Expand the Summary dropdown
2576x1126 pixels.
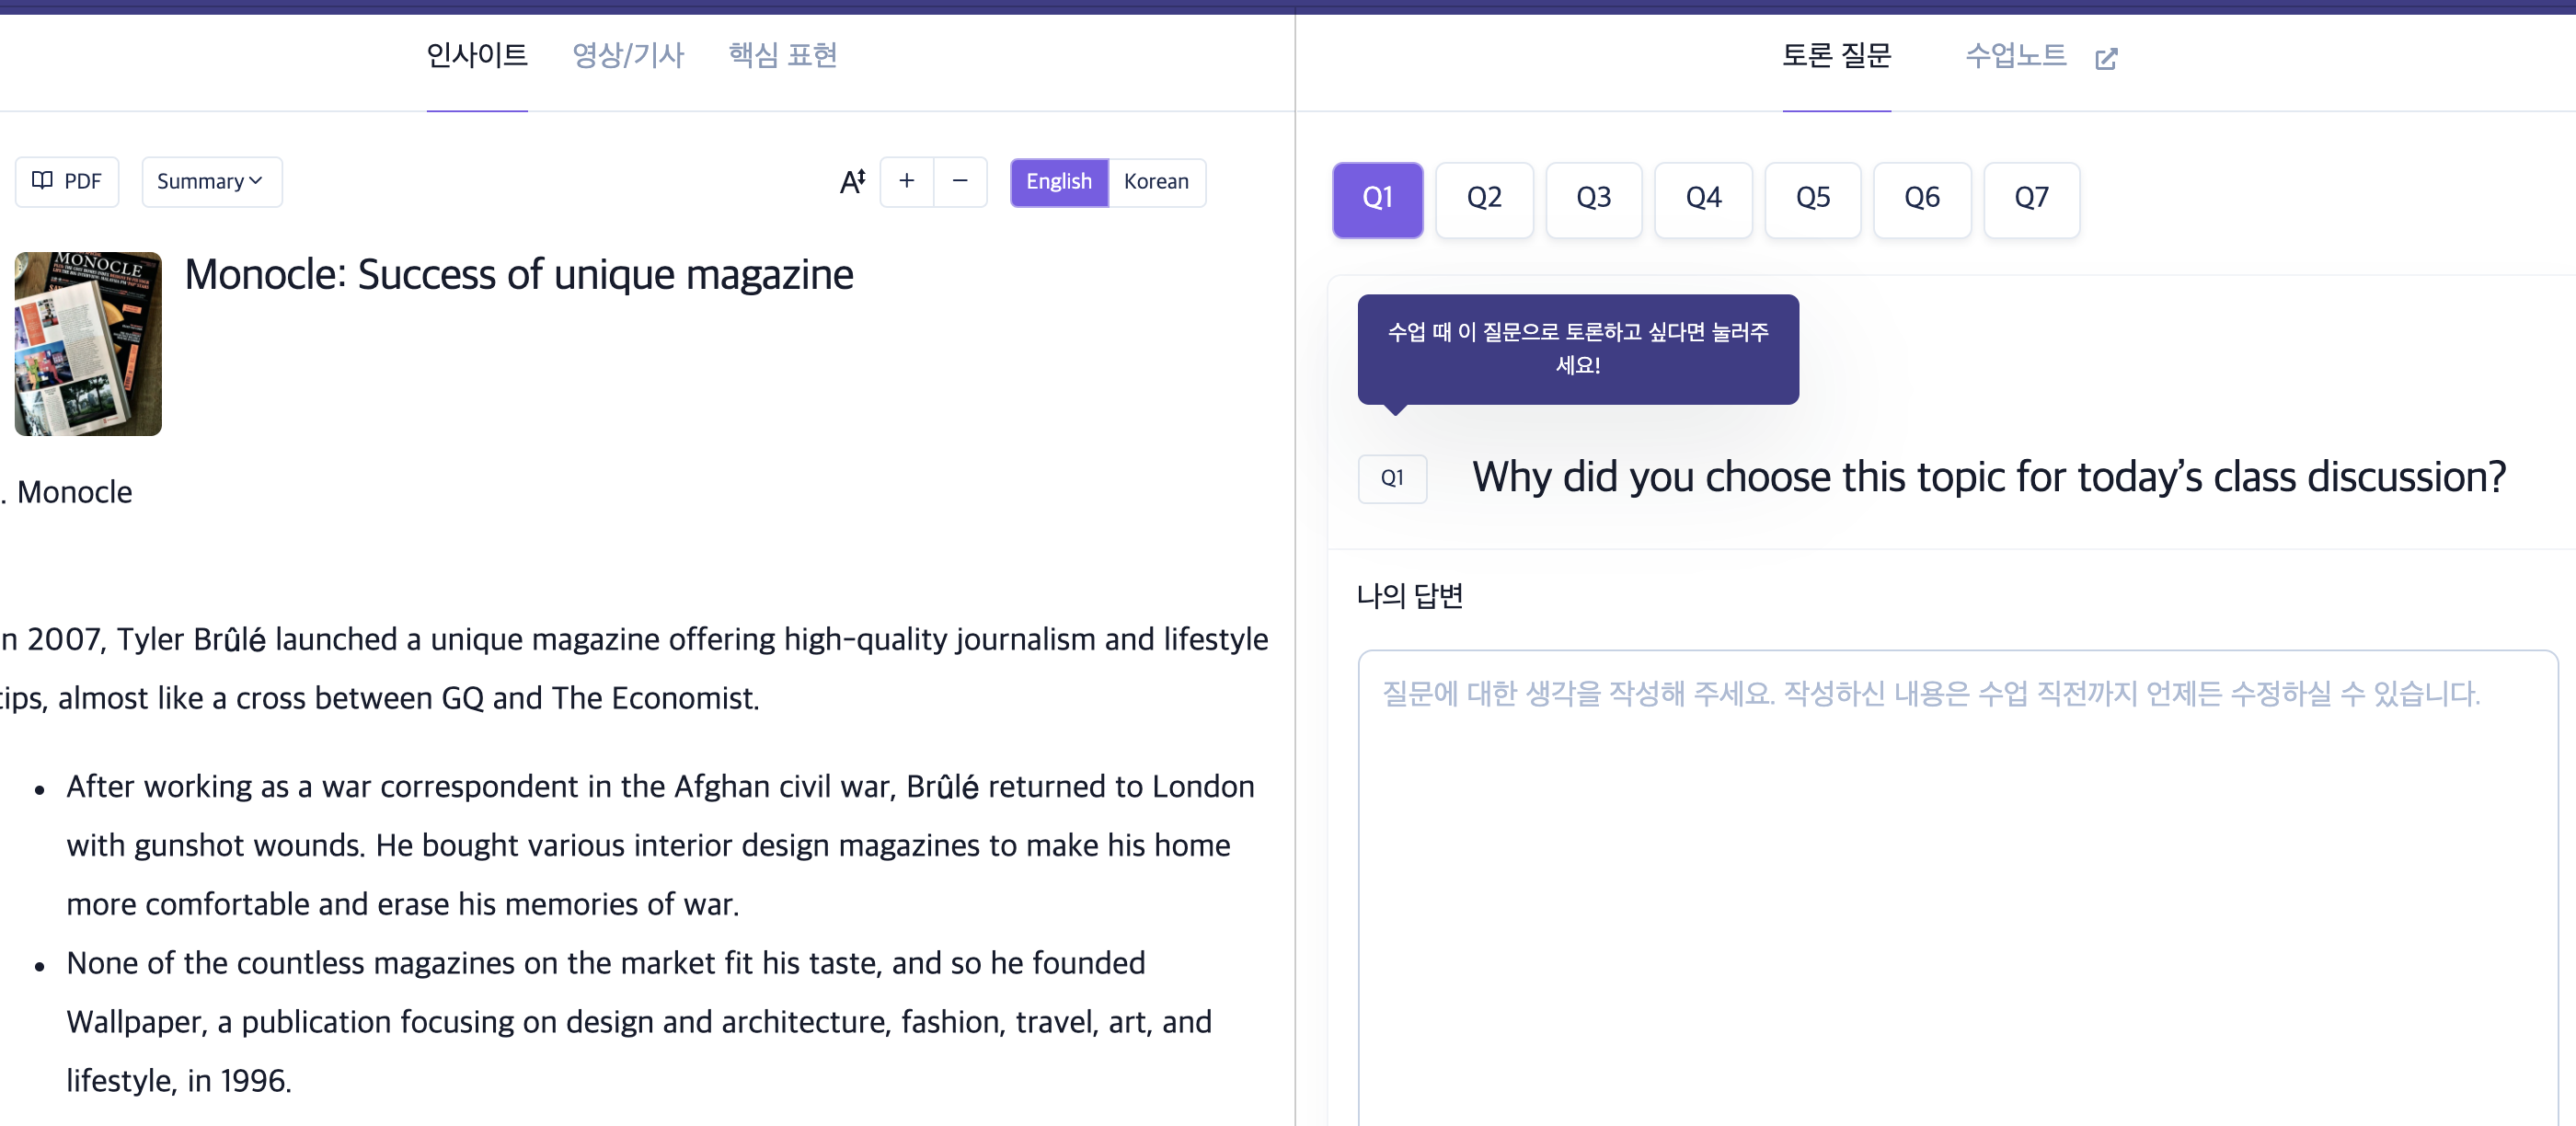(x=211, y=181)
